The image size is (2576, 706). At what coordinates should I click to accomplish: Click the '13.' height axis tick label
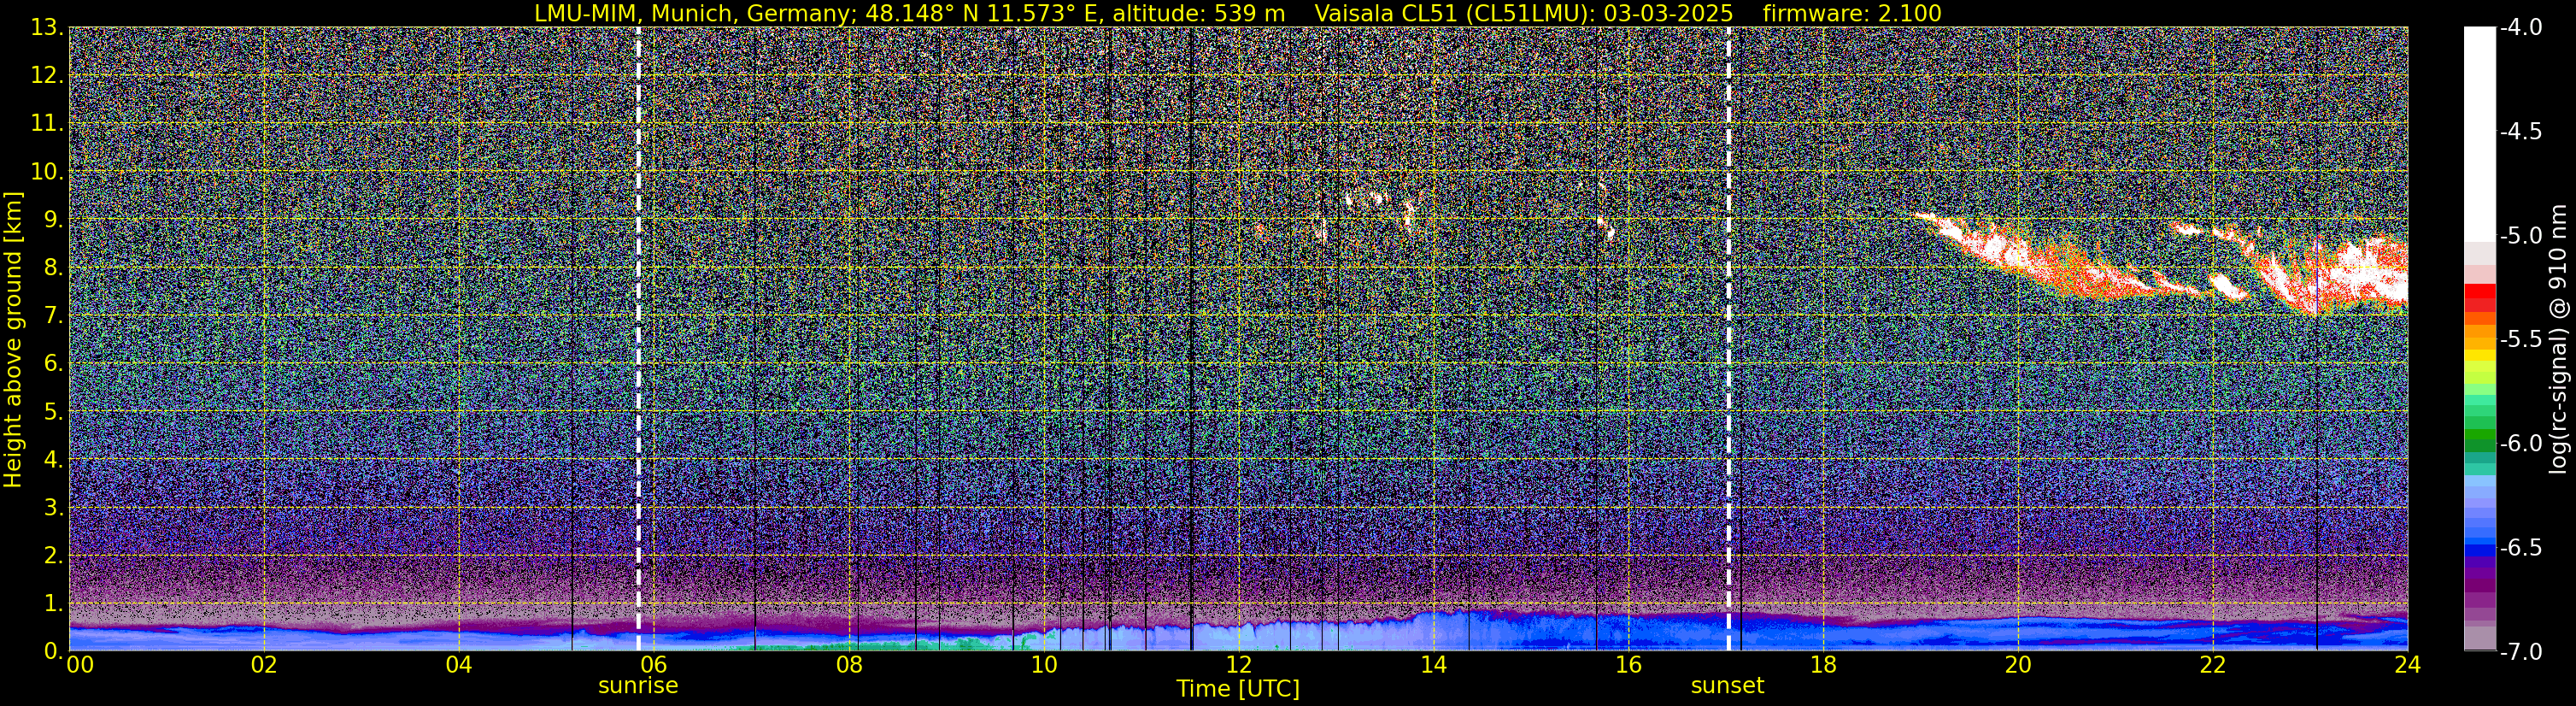click(47, 28)
